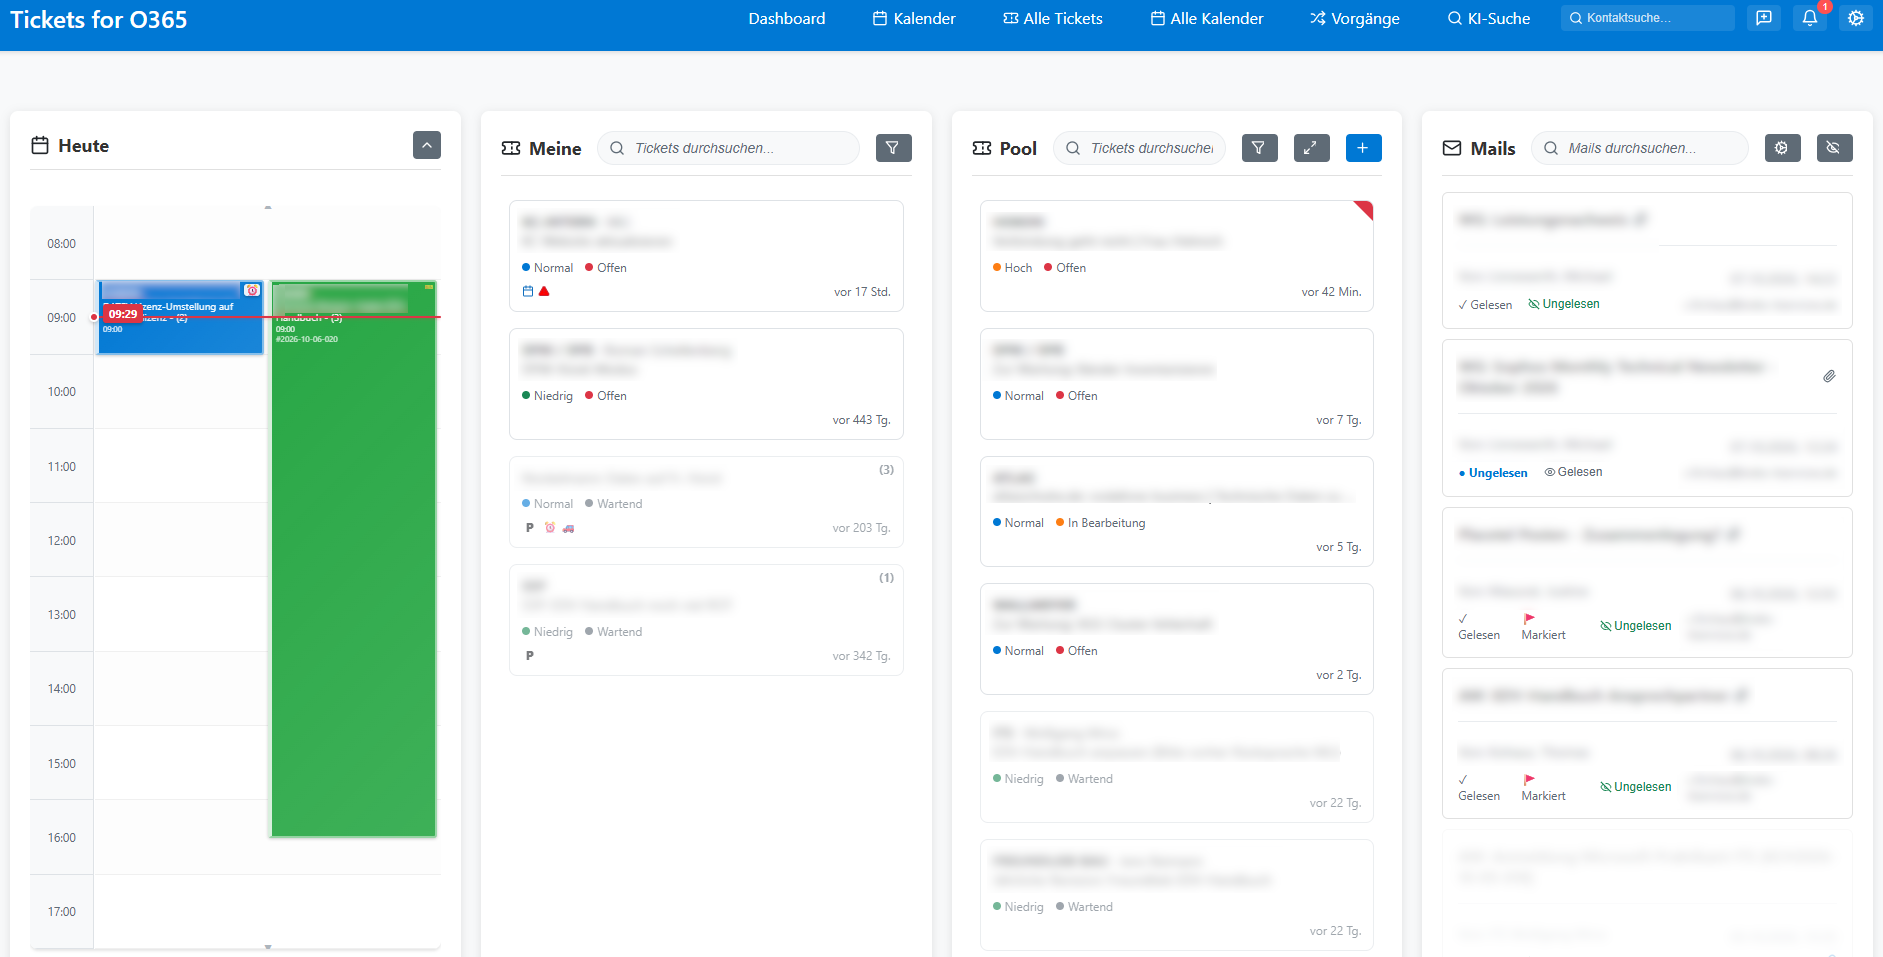Screen dimensions: 1883x957
Task: Open the notifications bell
Action: pos(1810,18)
